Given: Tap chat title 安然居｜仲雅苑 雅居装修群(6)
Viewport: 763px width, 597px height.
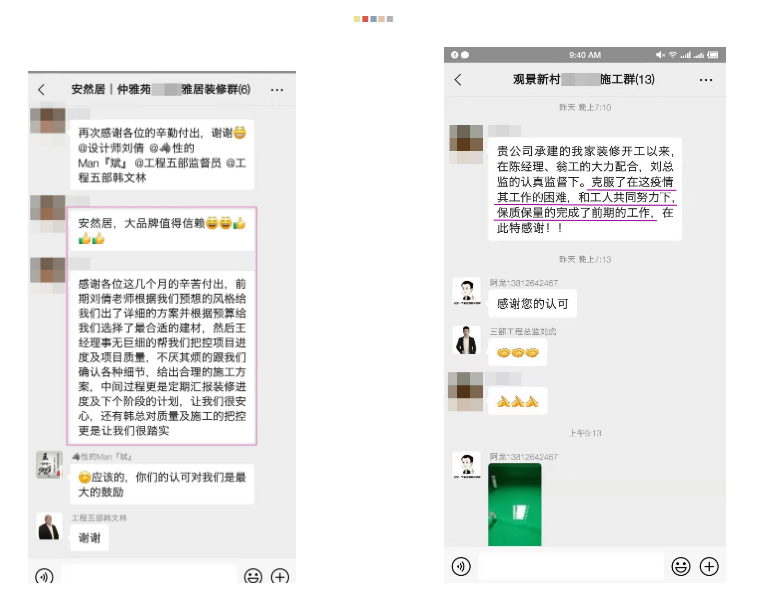Looking at the screenshot, I should point(161,89).
